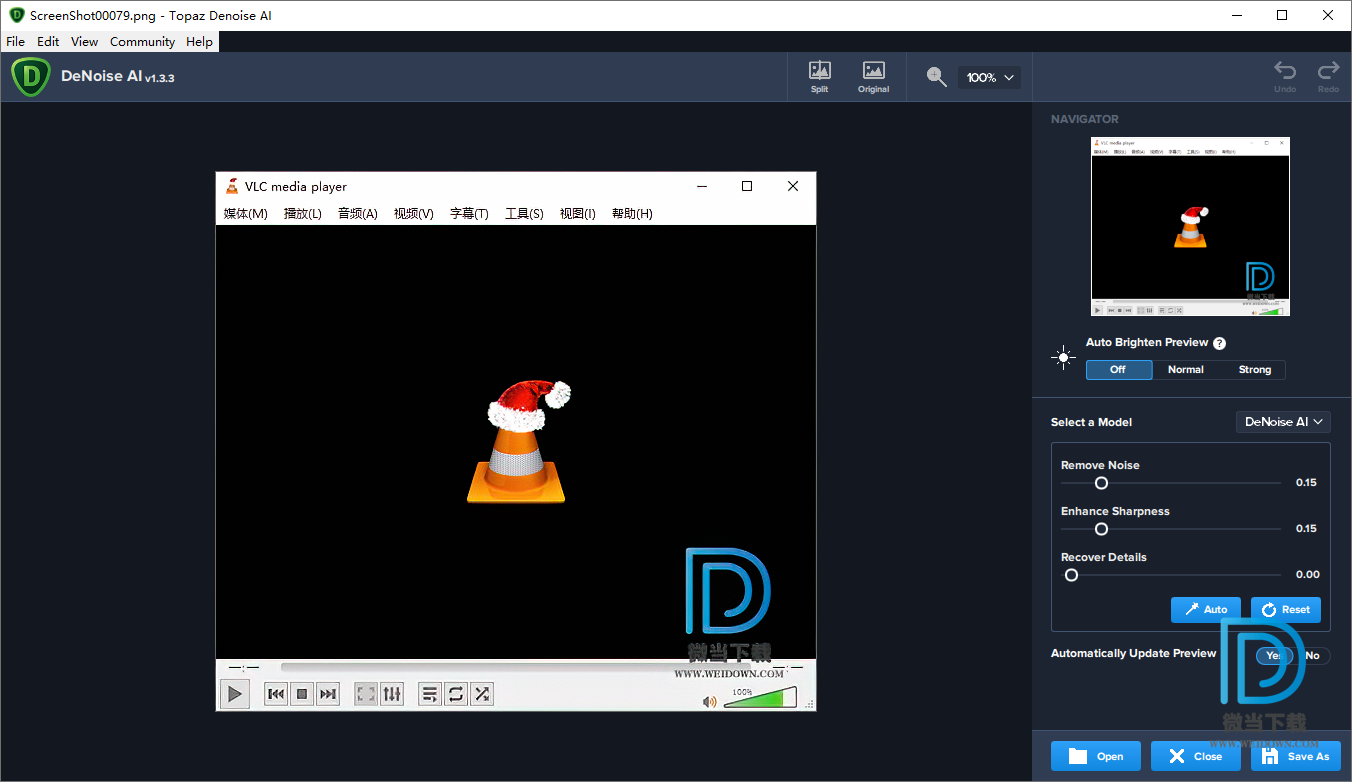Click VLC extended settings icon in image
The image size is (1352, 782).
pyautogui.click(x=392, y=693)
